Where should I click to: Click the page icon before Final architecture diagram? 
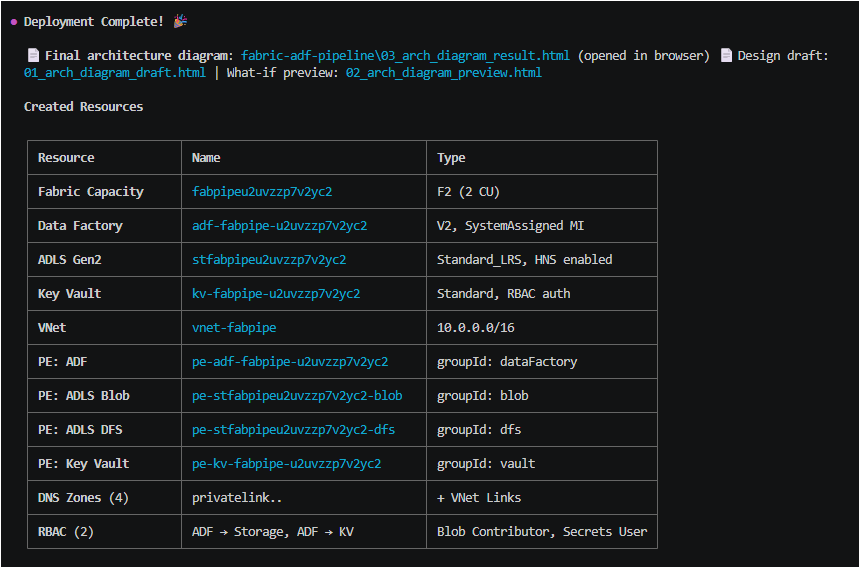32,56
